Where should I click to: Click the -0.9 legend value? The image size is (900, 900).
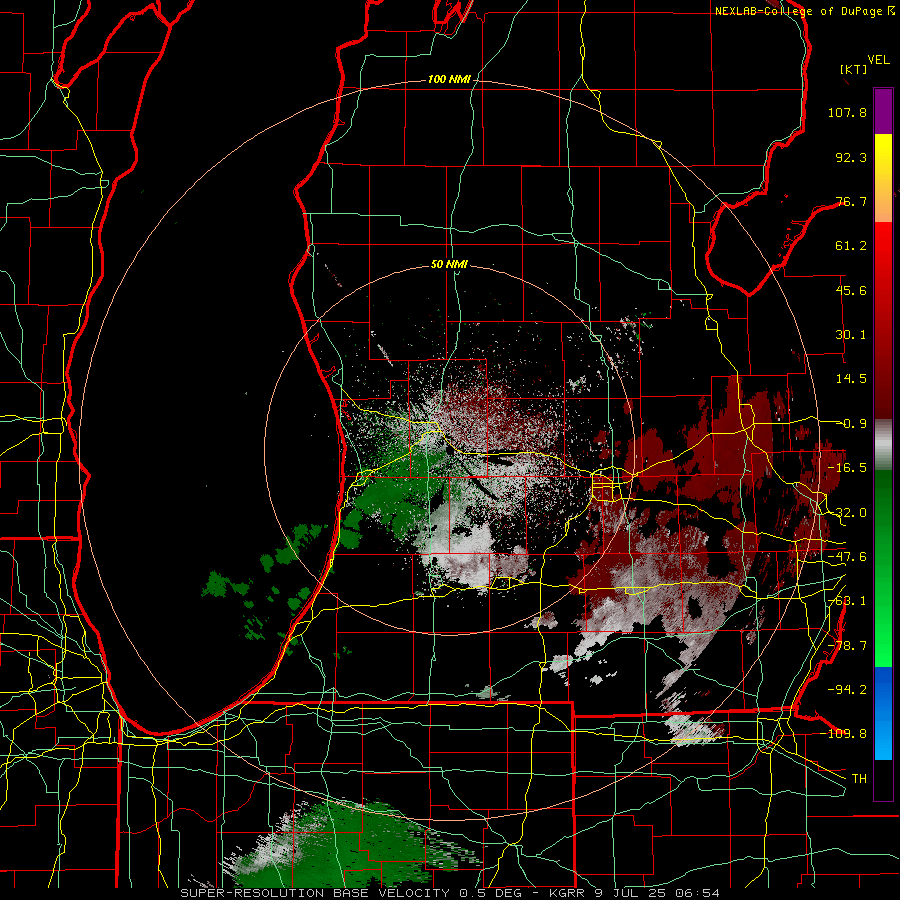(x=851, y=424)
